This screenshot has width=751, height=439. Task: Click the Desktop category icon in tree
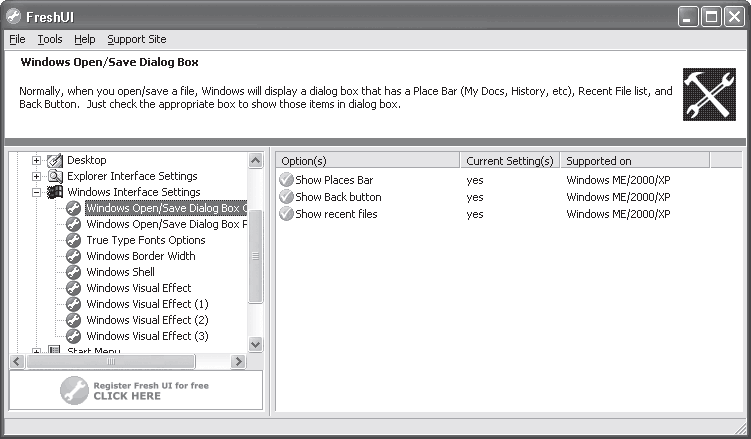(x=55, y=160)
